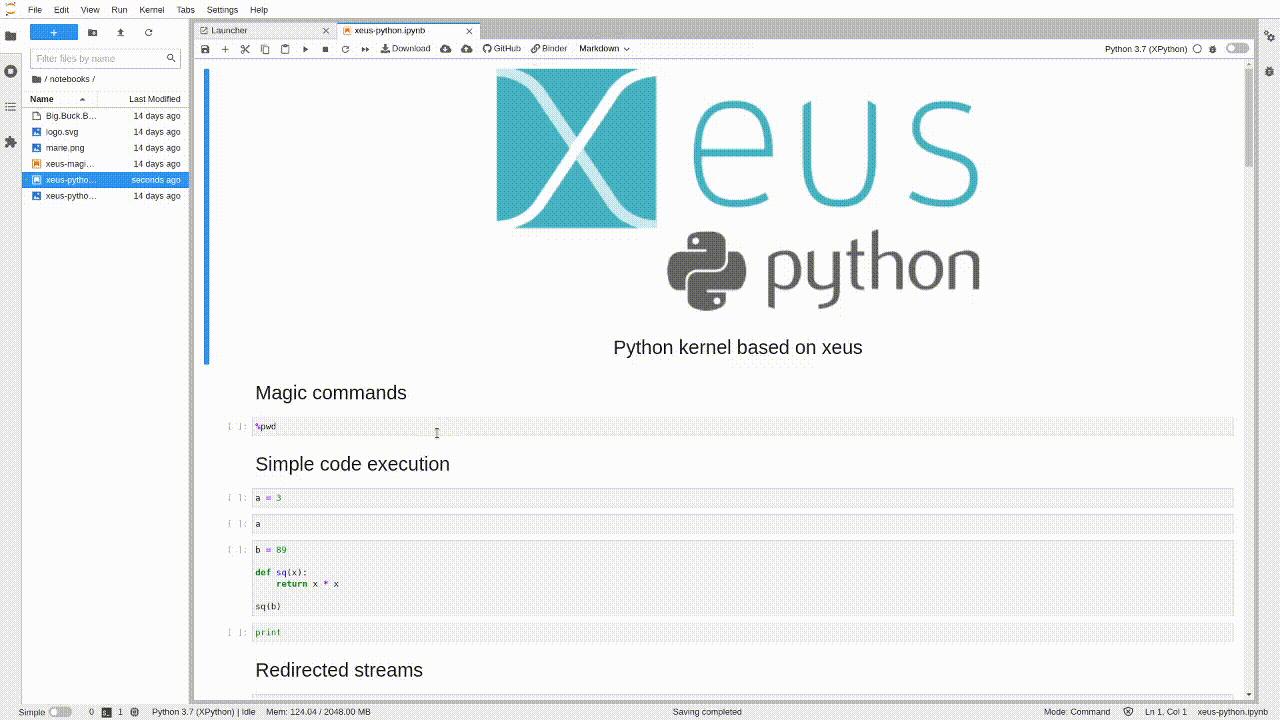Click the Upload Files icon
The width and height of the screenshot is (1280, 720).
(x=121, y=32)
